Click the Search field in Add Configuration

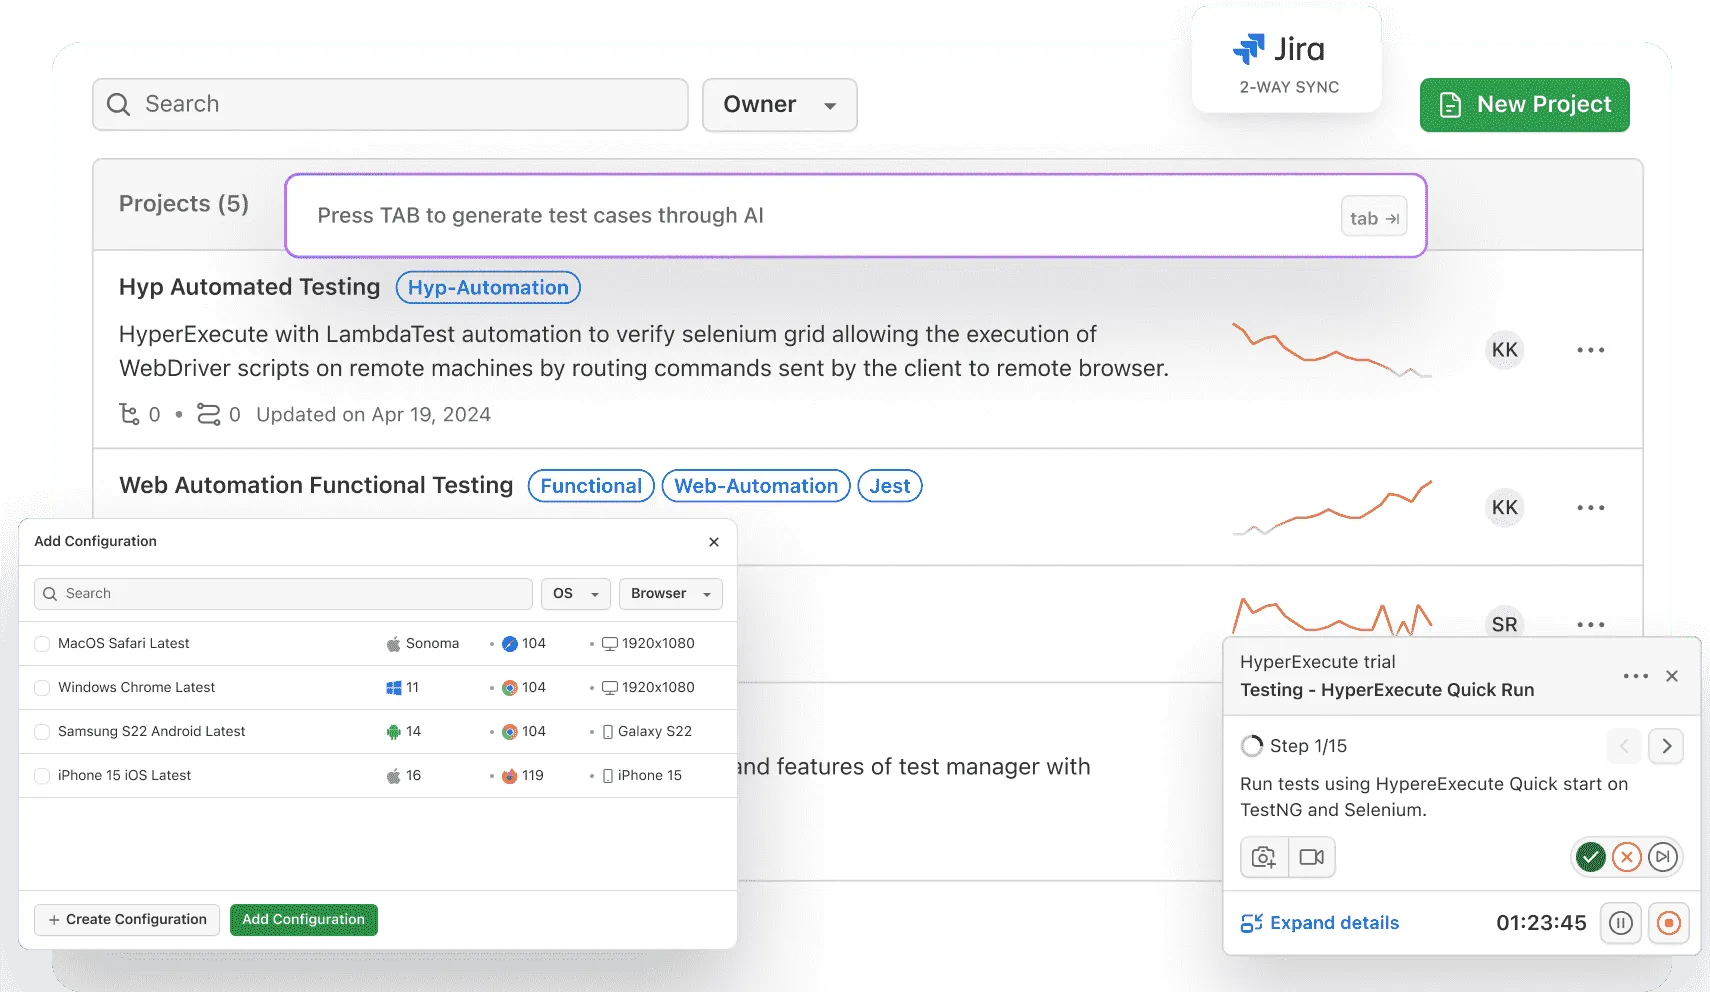(283, 594)
